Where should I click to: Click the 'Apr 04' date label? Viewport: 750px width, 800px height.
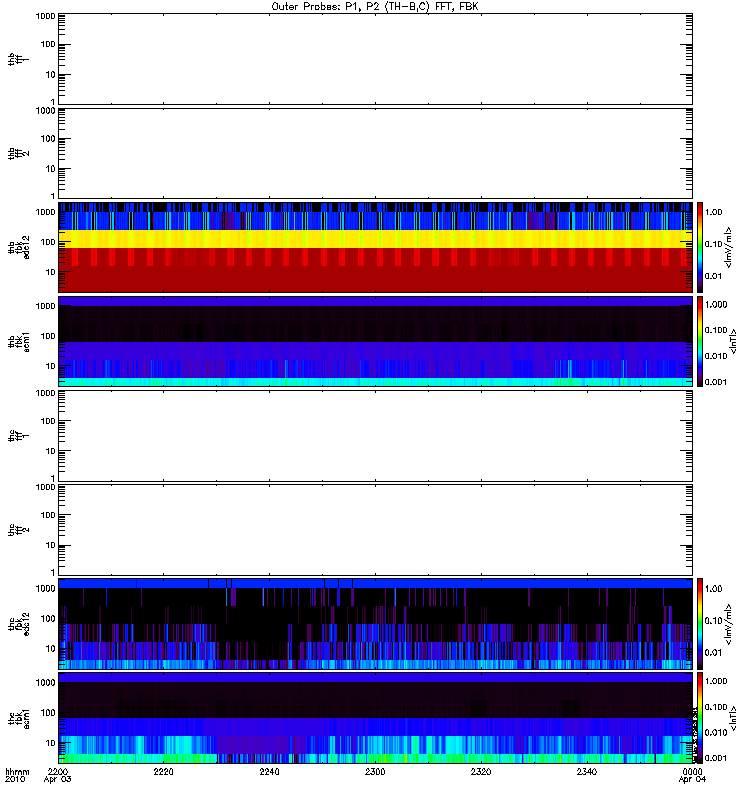coord(692,780)
